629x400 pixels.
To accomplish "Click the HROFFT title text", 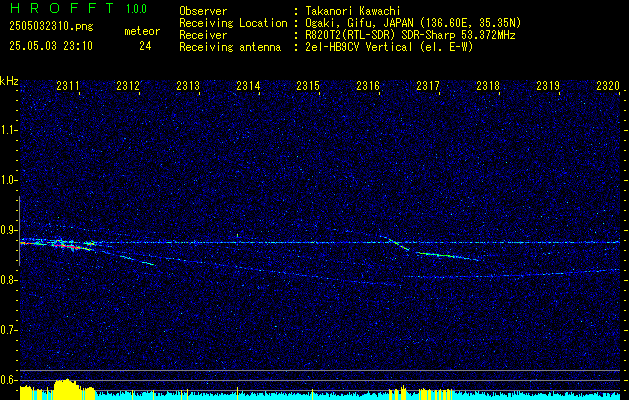I will pos(62,8).
